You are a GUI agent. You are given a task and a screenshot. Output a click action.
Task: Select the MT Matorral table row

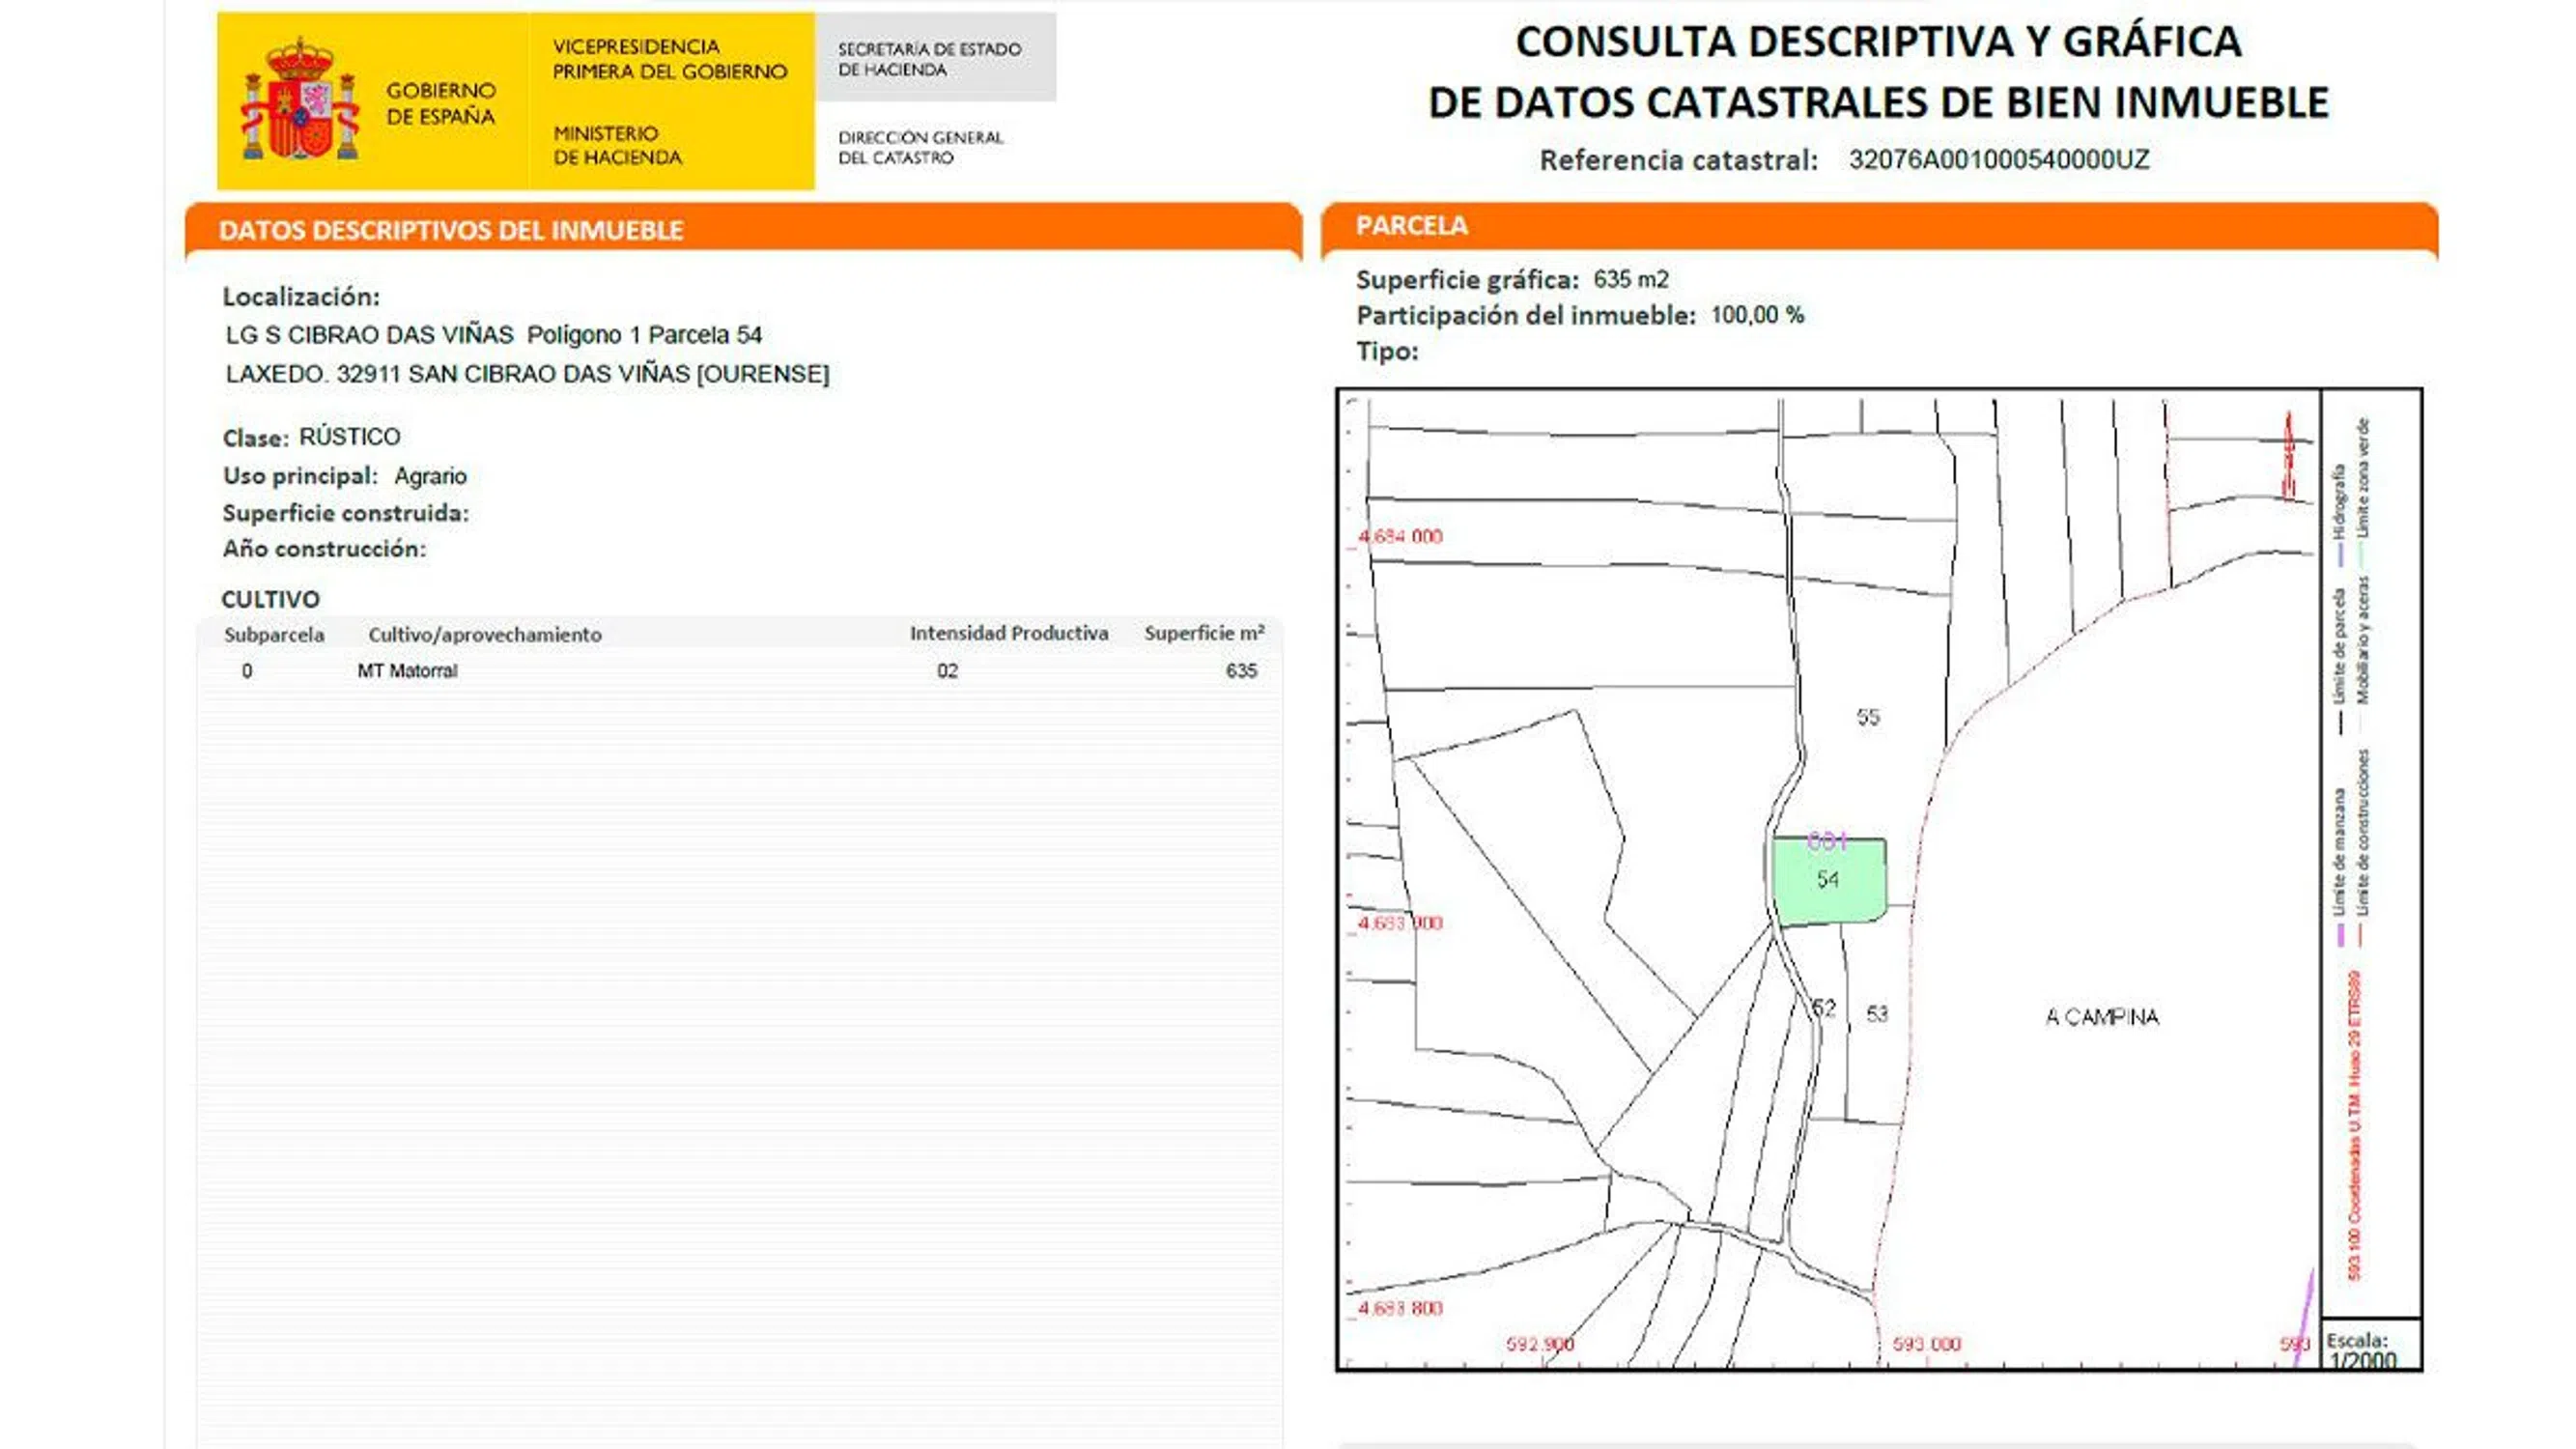(406, 671)
